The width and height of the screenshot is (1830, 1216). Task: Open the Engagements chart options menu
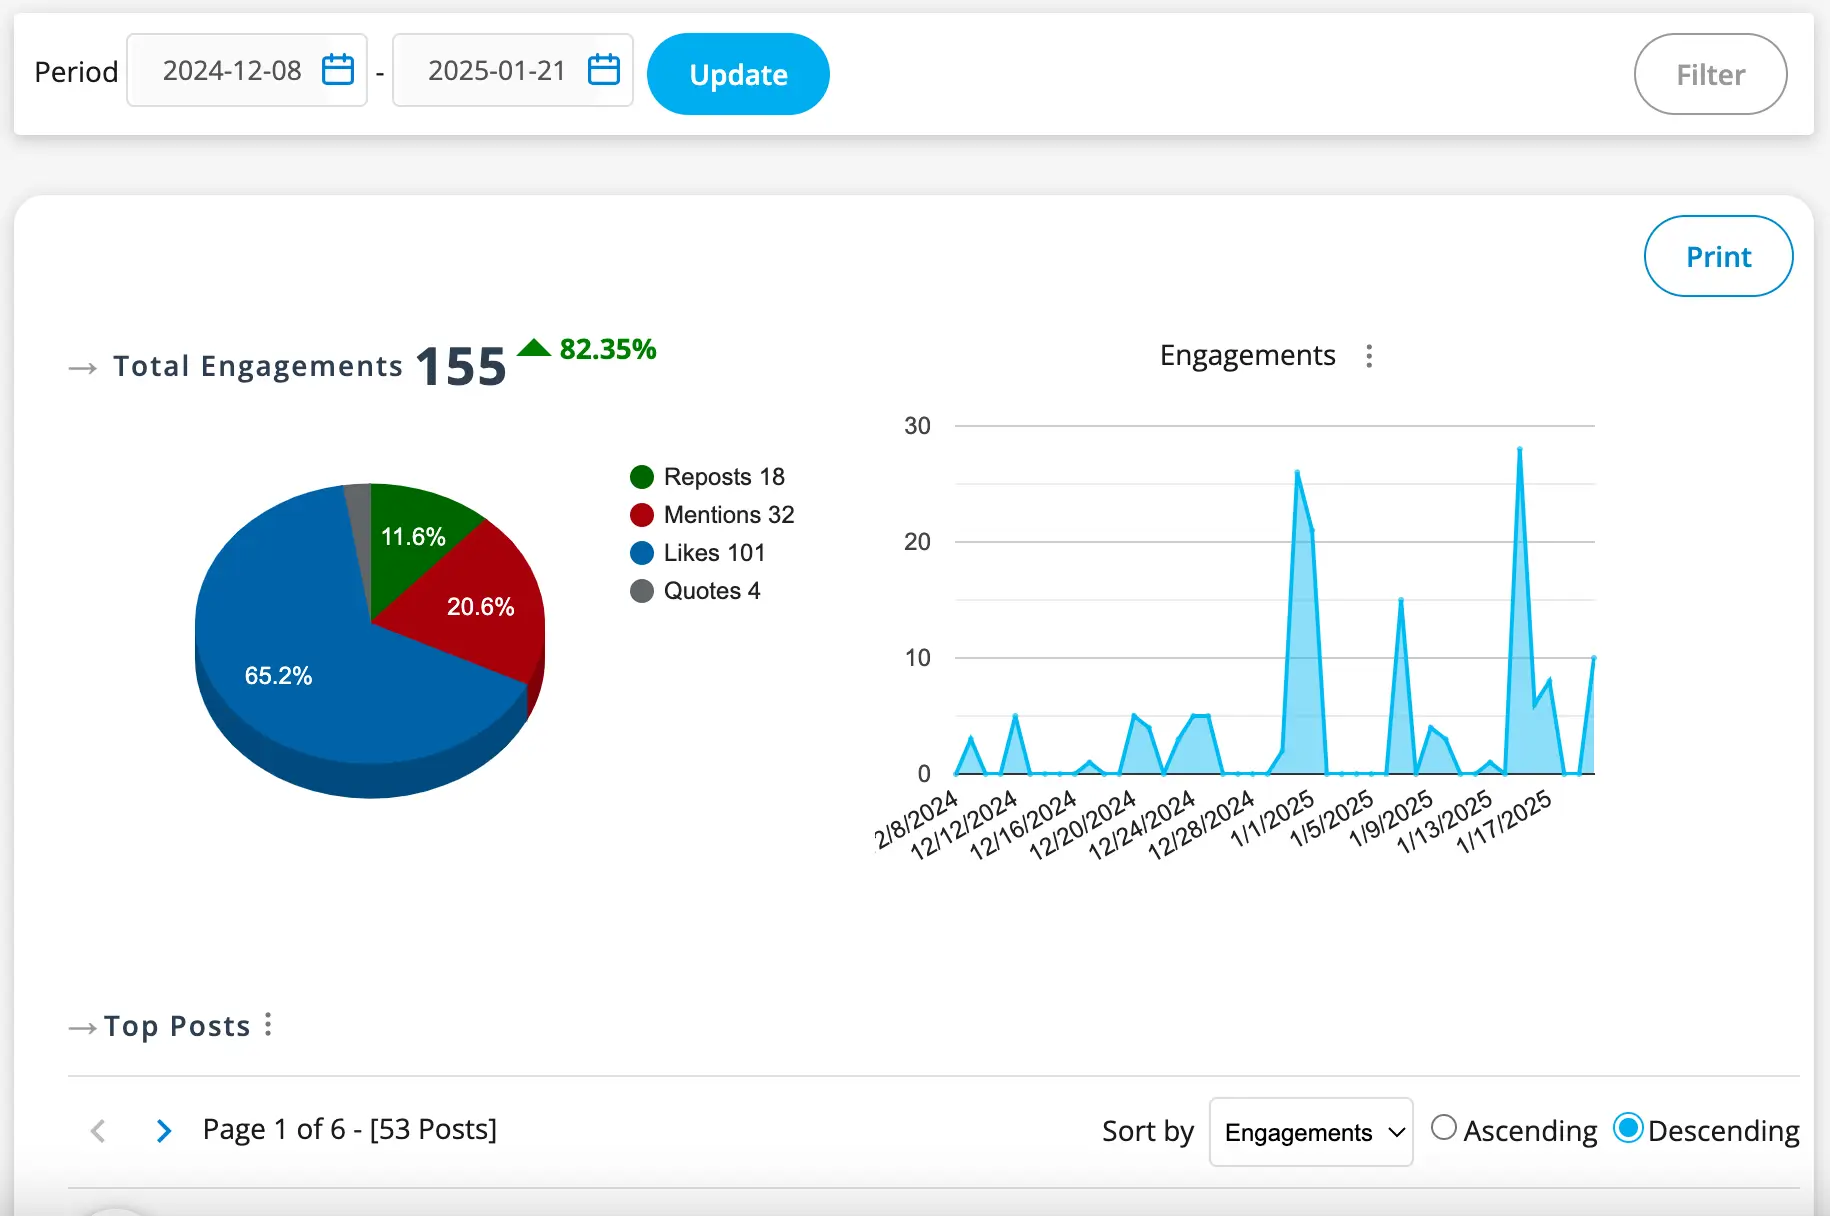coord(1369,356)
